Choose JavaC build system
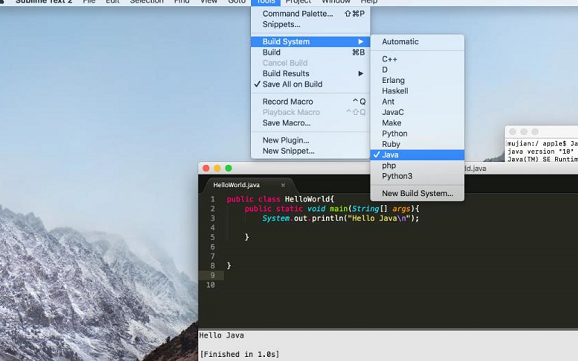The height and width of the screenshot is (361, 578). [x=417, y=112]
